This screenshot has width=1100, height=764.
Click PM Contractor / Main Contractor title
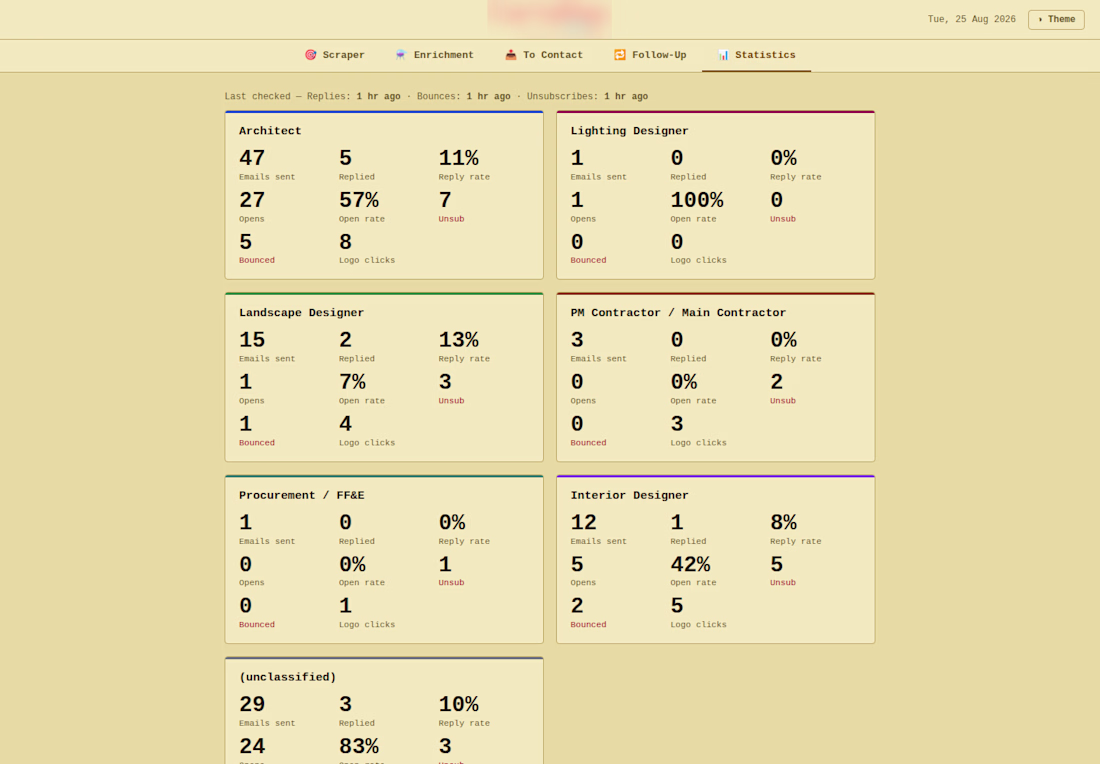click(x=678, y=313)
